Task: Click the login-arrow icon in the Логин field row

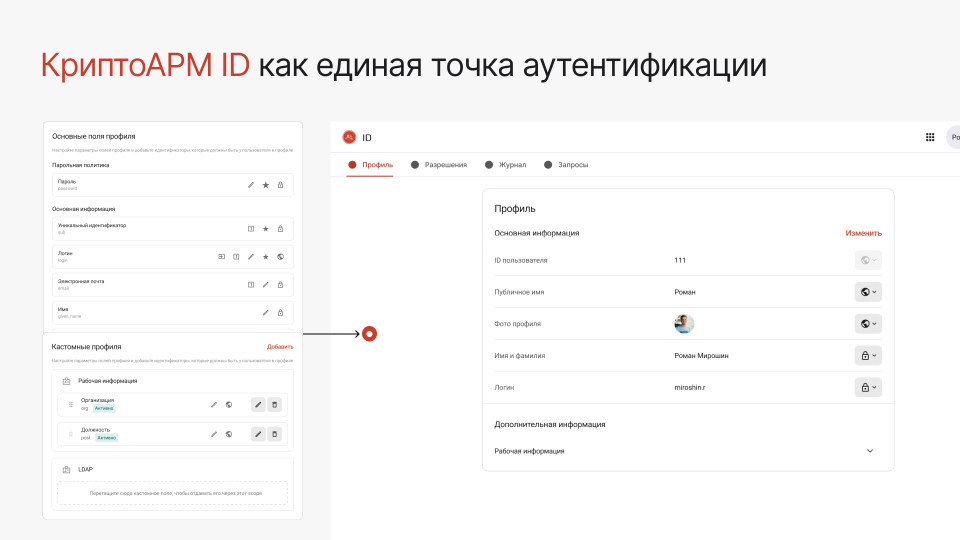Action: pyautogui.click(x=222, y=257)
